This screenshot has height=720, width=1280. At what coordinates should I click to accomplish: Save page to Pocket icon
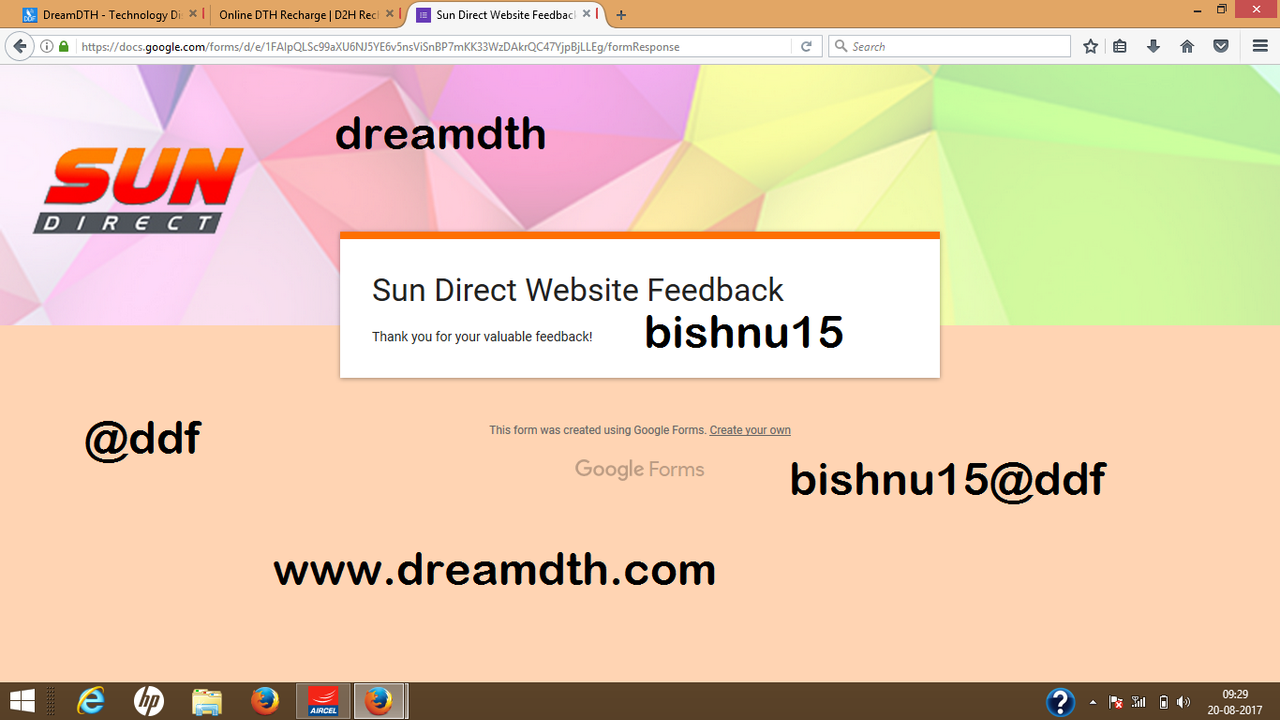1221,46
